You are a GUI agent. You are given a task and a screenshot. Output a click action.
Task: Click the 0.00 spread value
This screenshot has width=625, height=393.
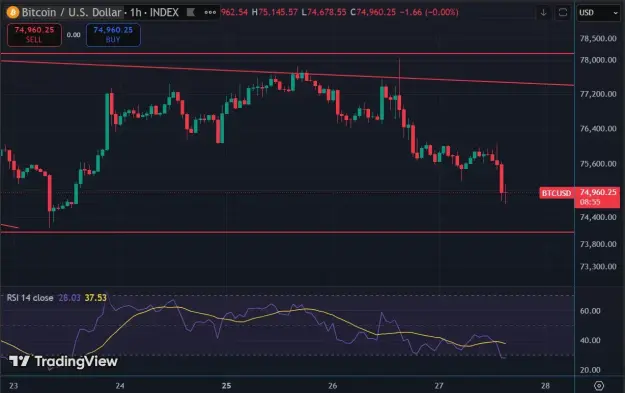(x=73, y=35)
